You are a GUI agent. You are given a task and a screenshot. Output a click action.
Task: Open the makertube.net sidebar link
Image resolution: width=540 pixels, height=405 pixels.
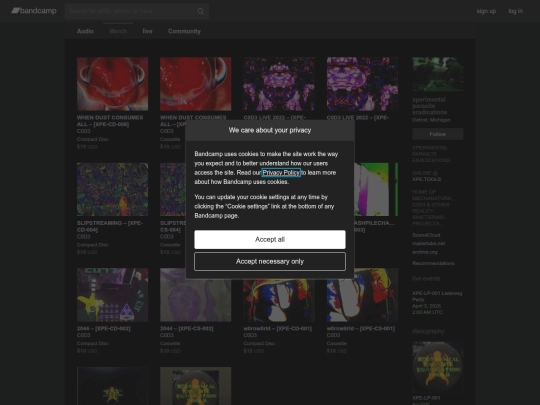pos(428,243)
